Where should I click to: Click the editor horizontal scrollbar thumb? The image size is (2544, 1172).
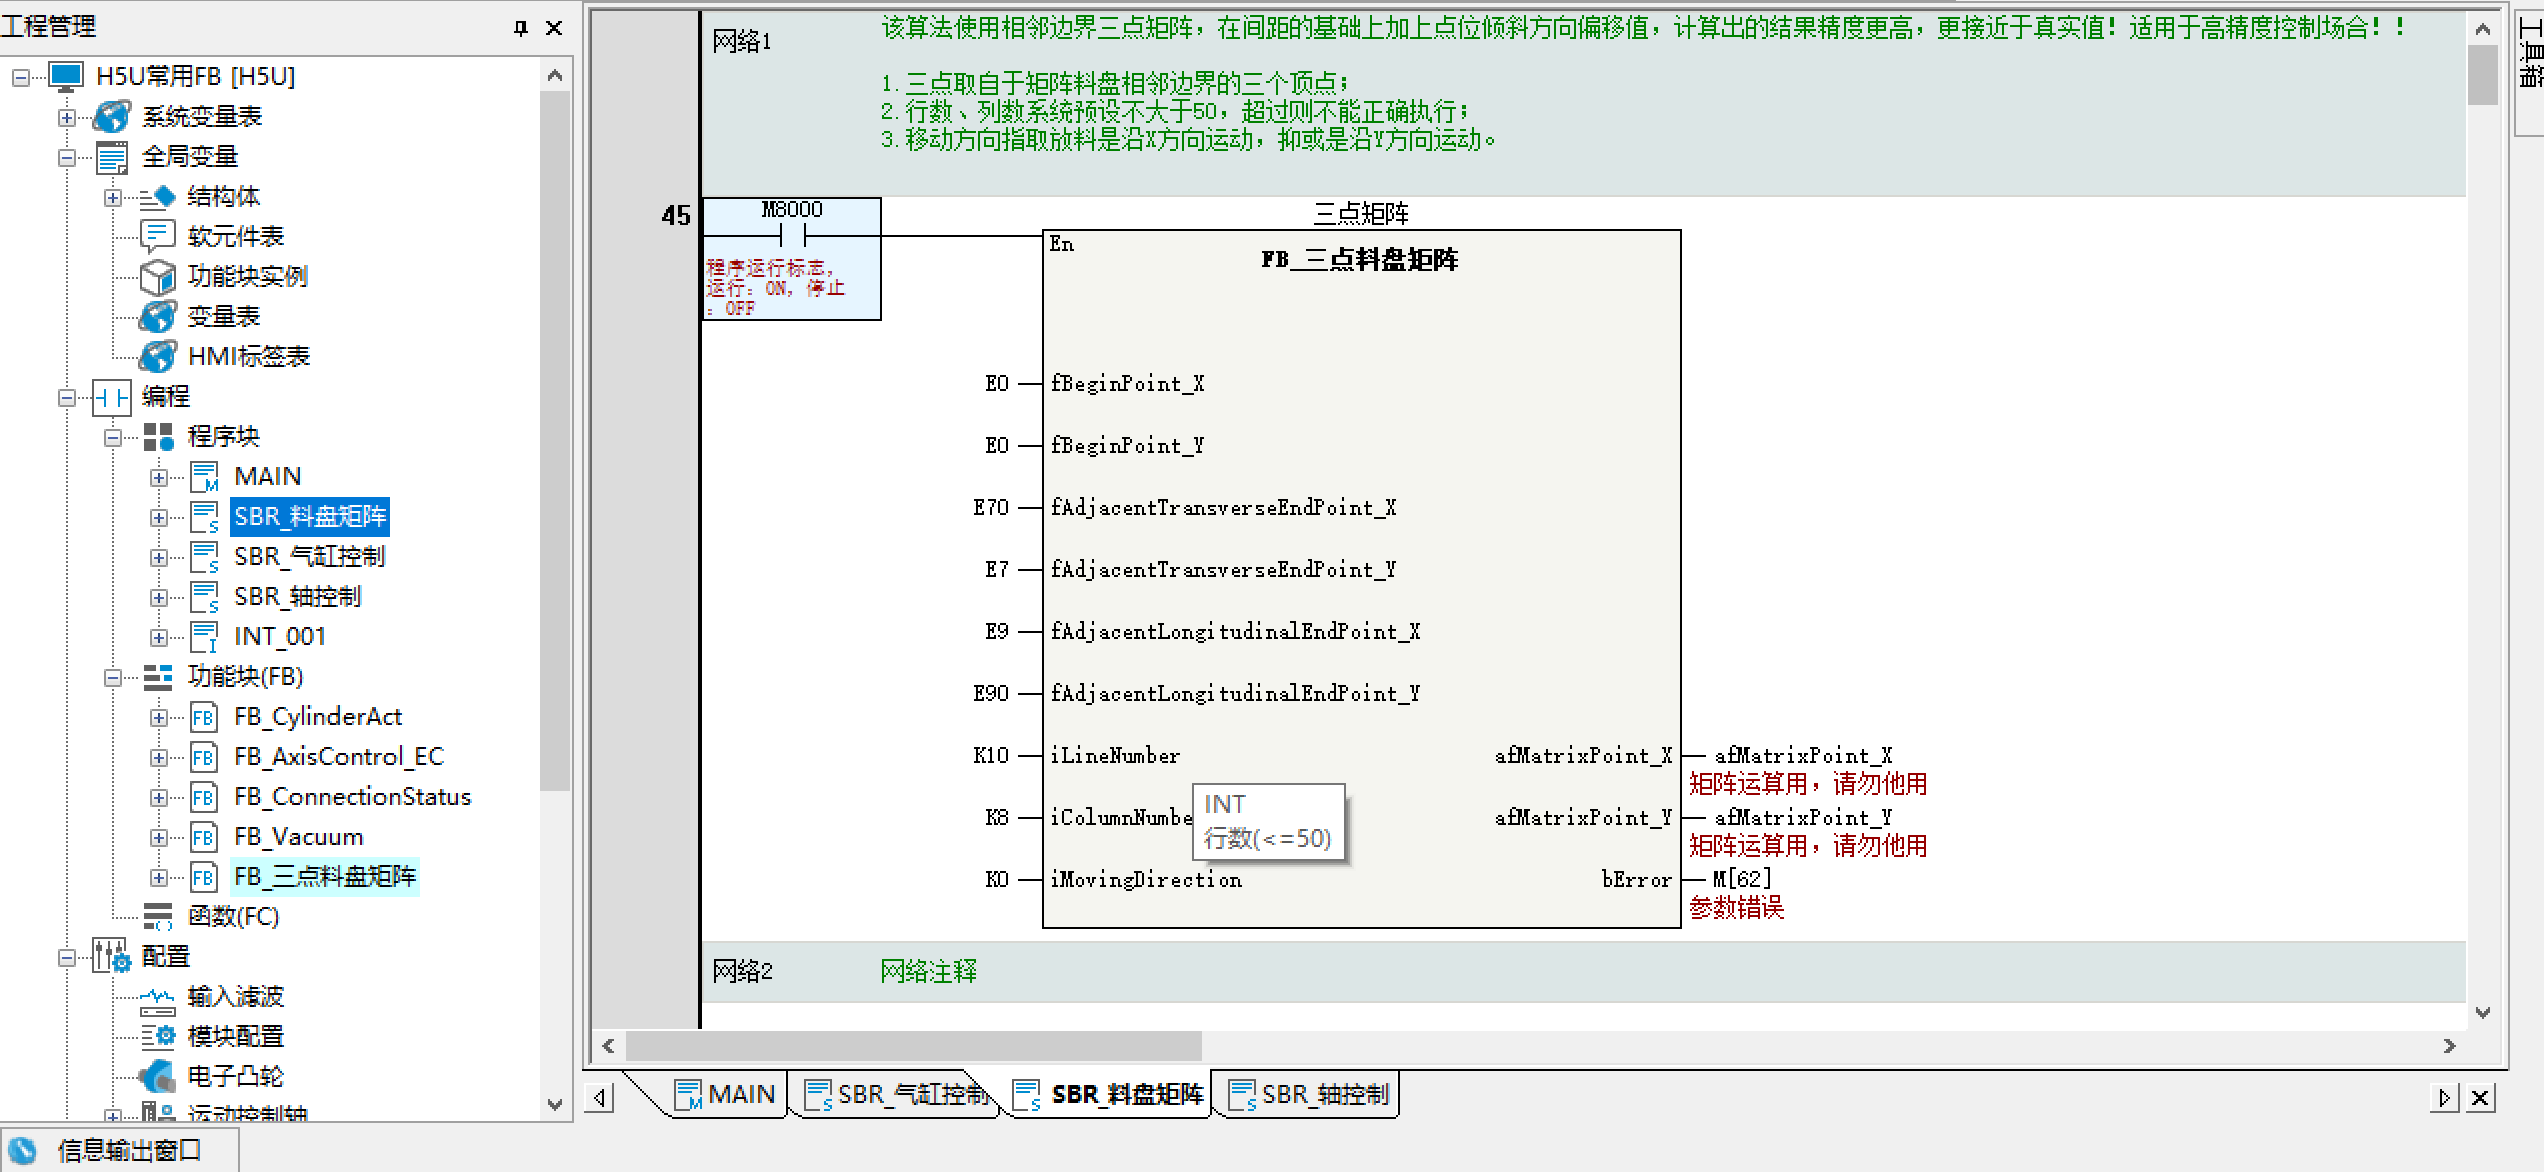[914, 1046]
